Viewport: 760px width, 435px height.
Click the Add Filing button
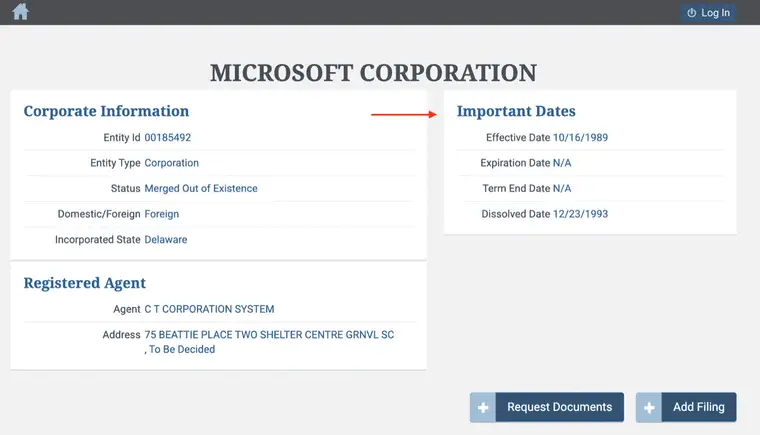(x=698, y=407)
